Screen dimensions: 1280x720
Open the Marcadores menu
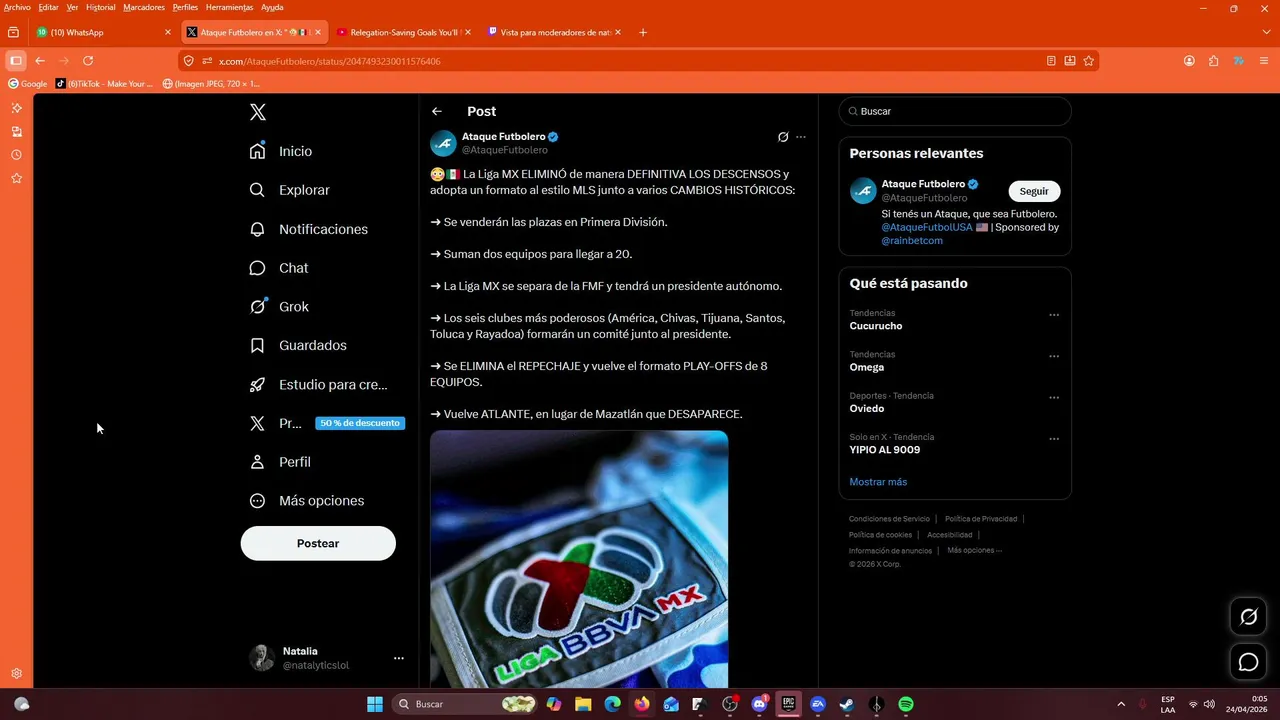(144, 7)
